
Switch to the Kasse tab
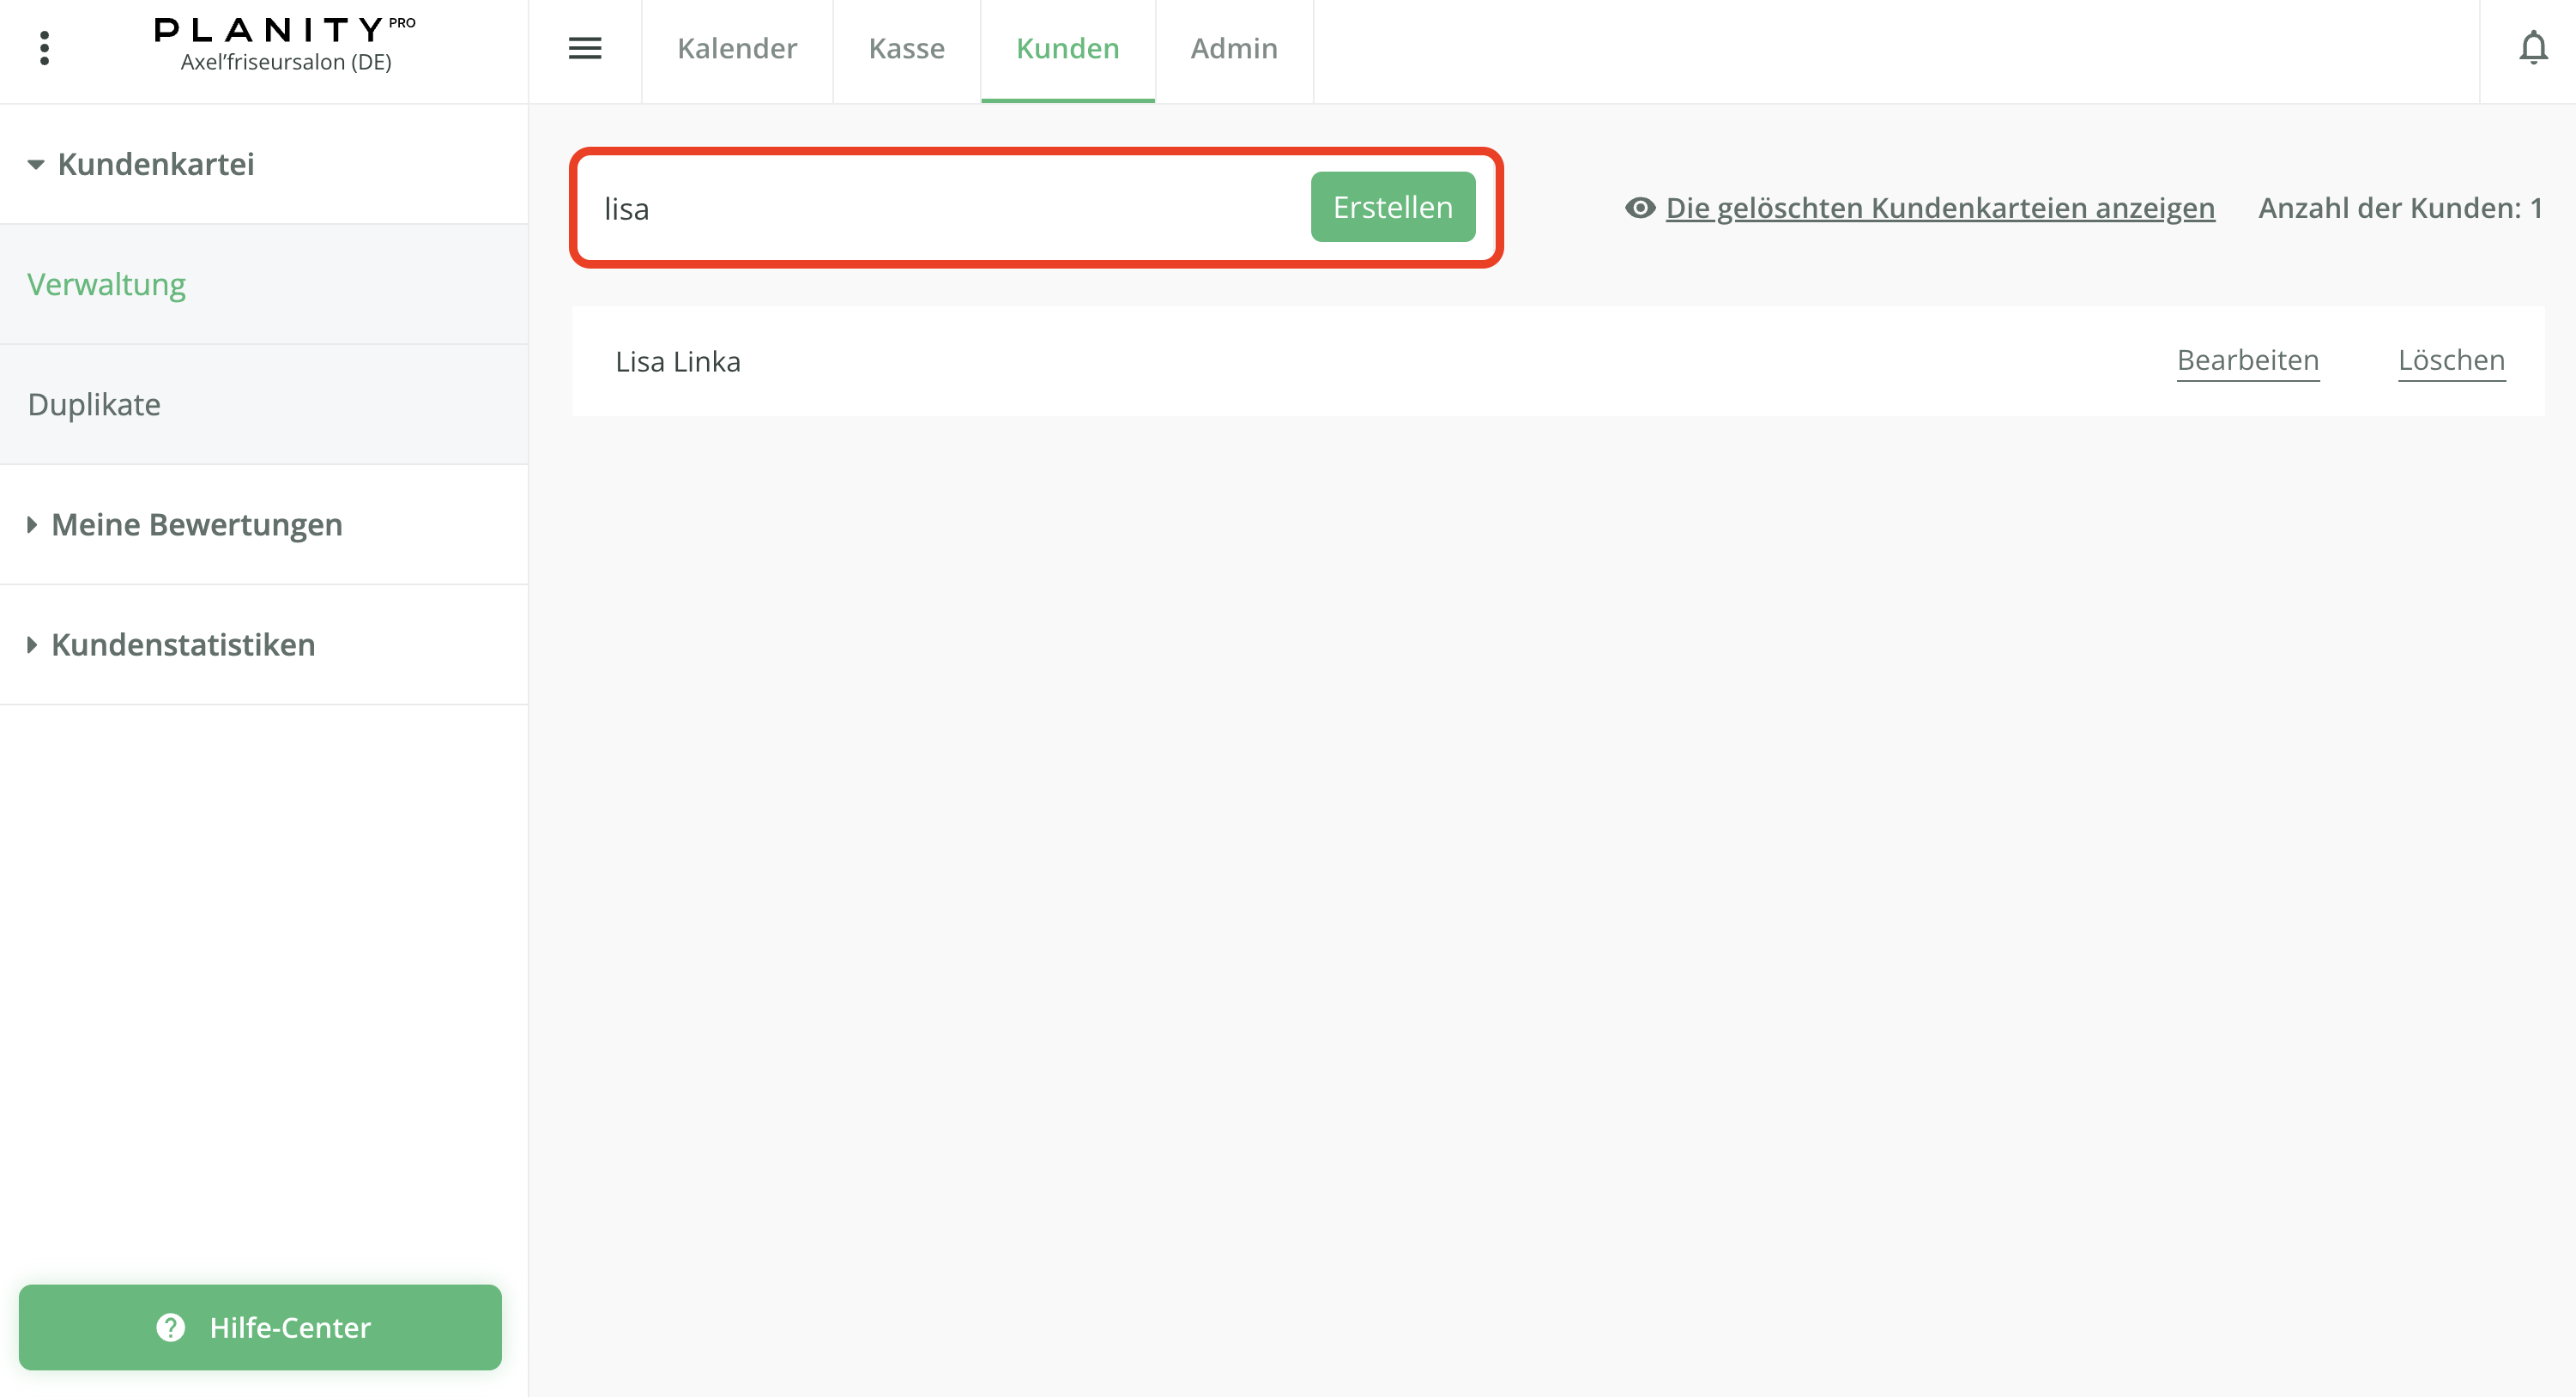click(906, 48)
